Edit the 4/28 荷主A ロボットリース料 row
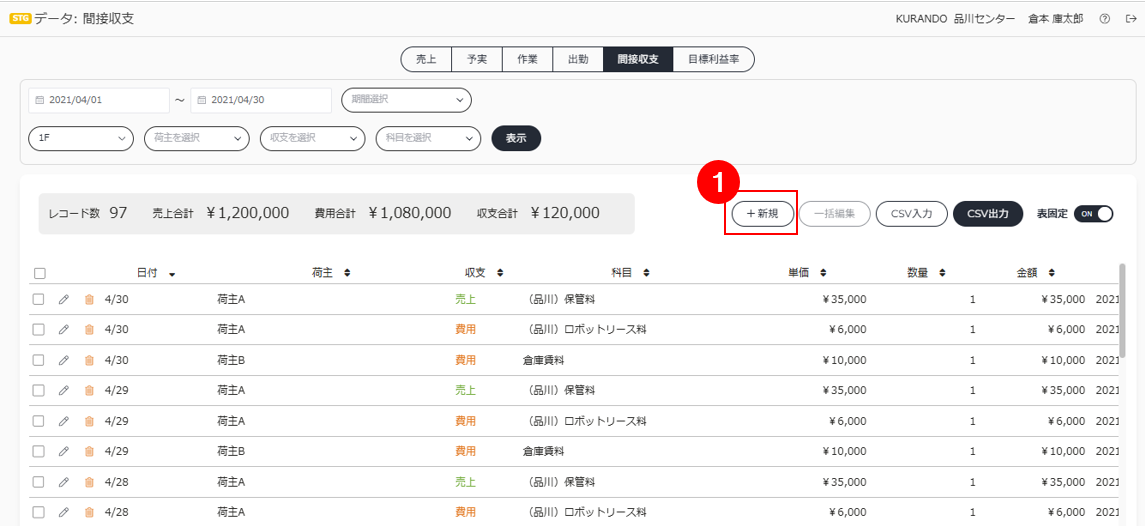 (64, 512)
